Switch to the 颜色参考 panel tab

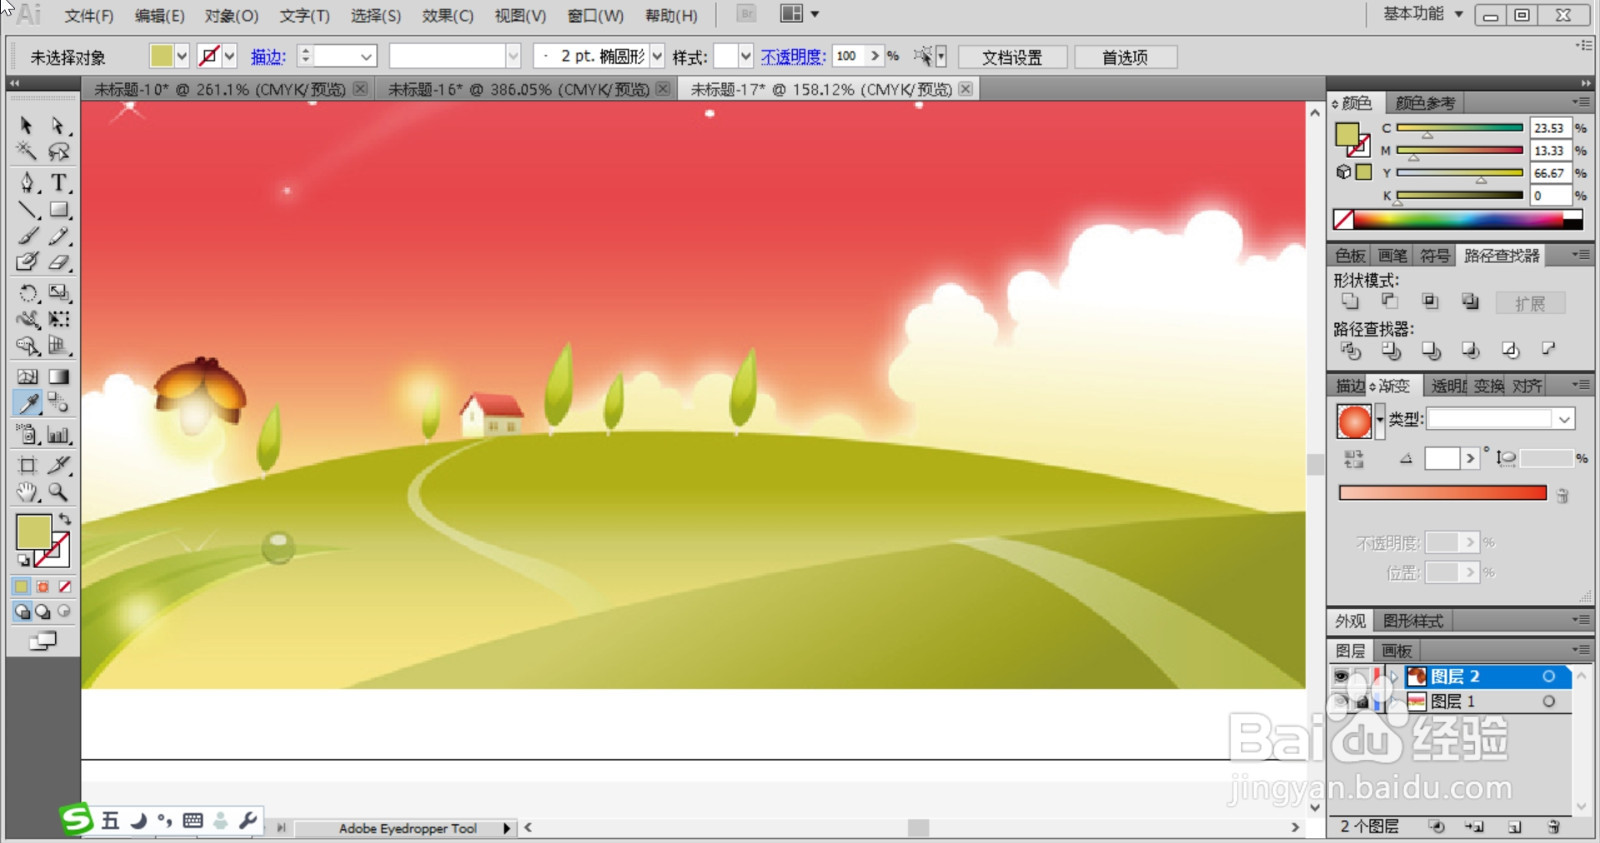(x=1426, y=103)
